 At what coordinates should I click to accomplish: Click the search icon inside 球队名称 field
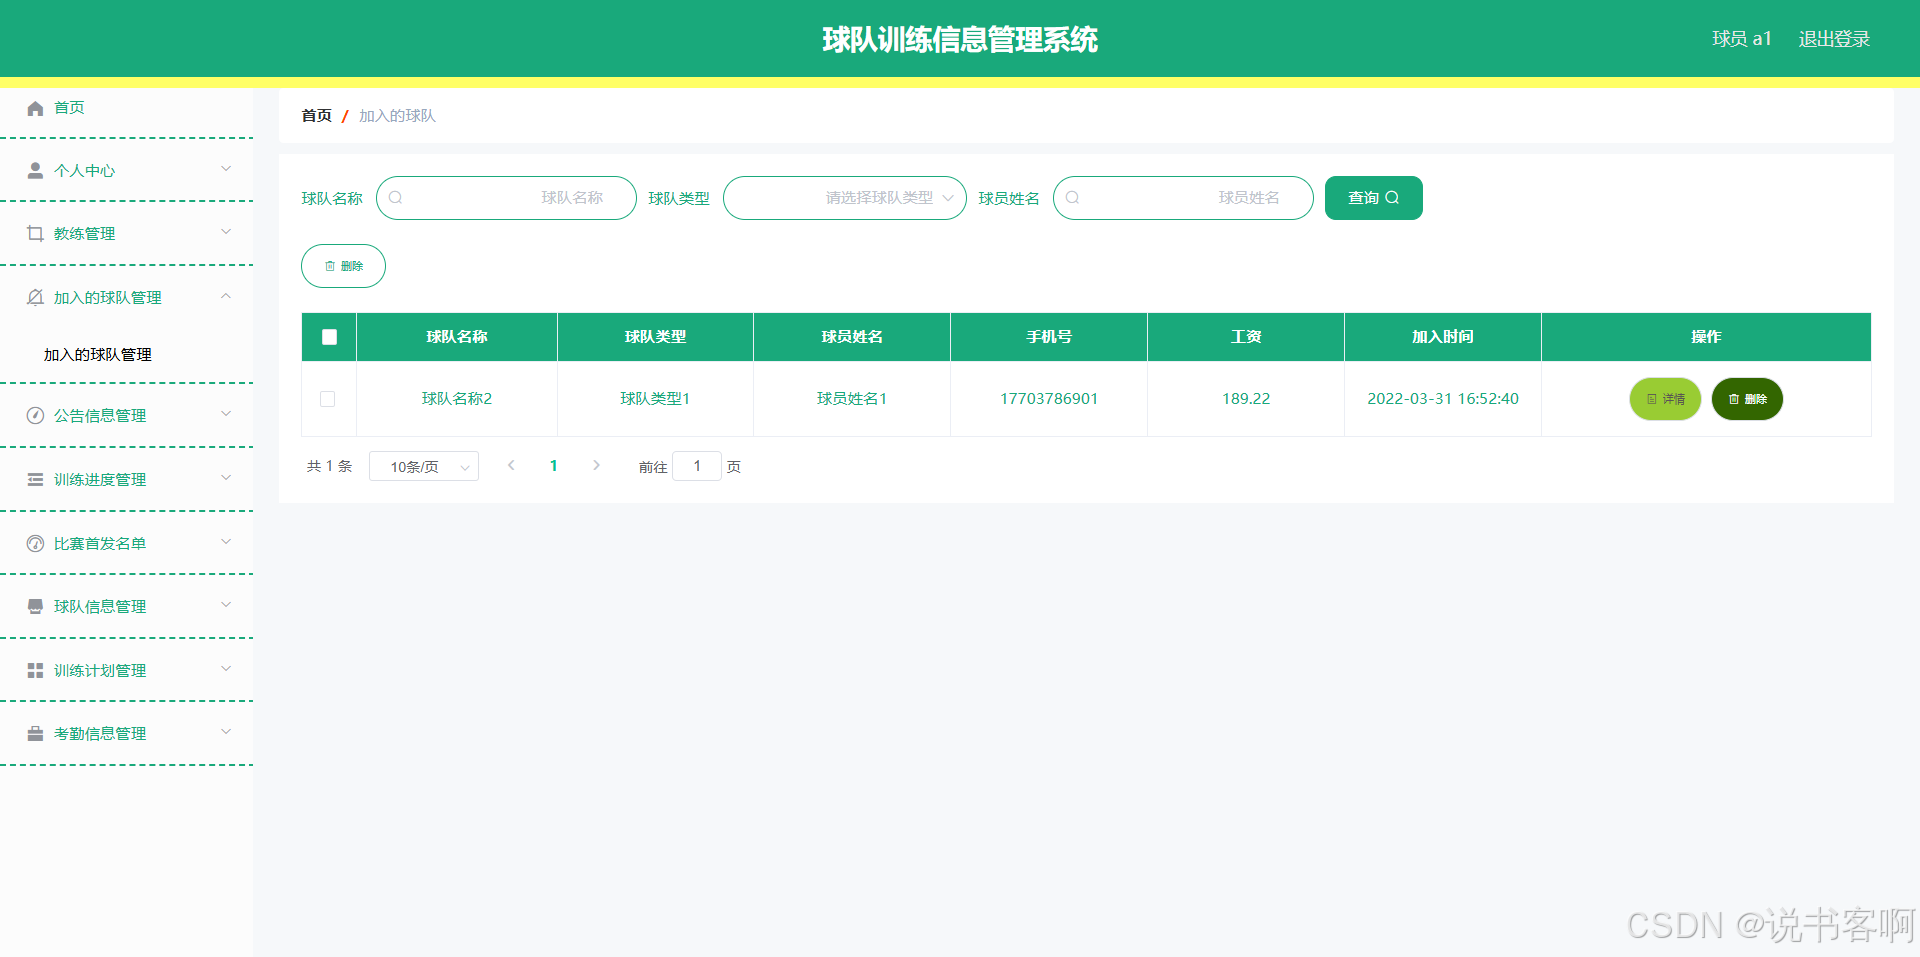(x=396, y=198)
